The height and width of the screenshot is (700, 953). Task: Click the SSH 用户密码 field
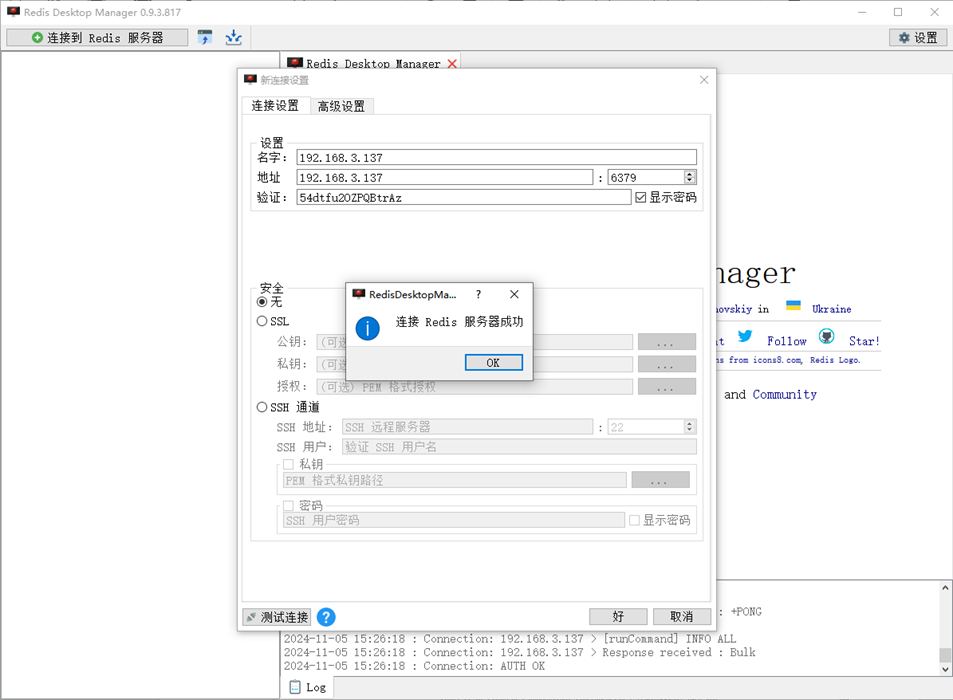pyautogui.click(x=453, y=520)
